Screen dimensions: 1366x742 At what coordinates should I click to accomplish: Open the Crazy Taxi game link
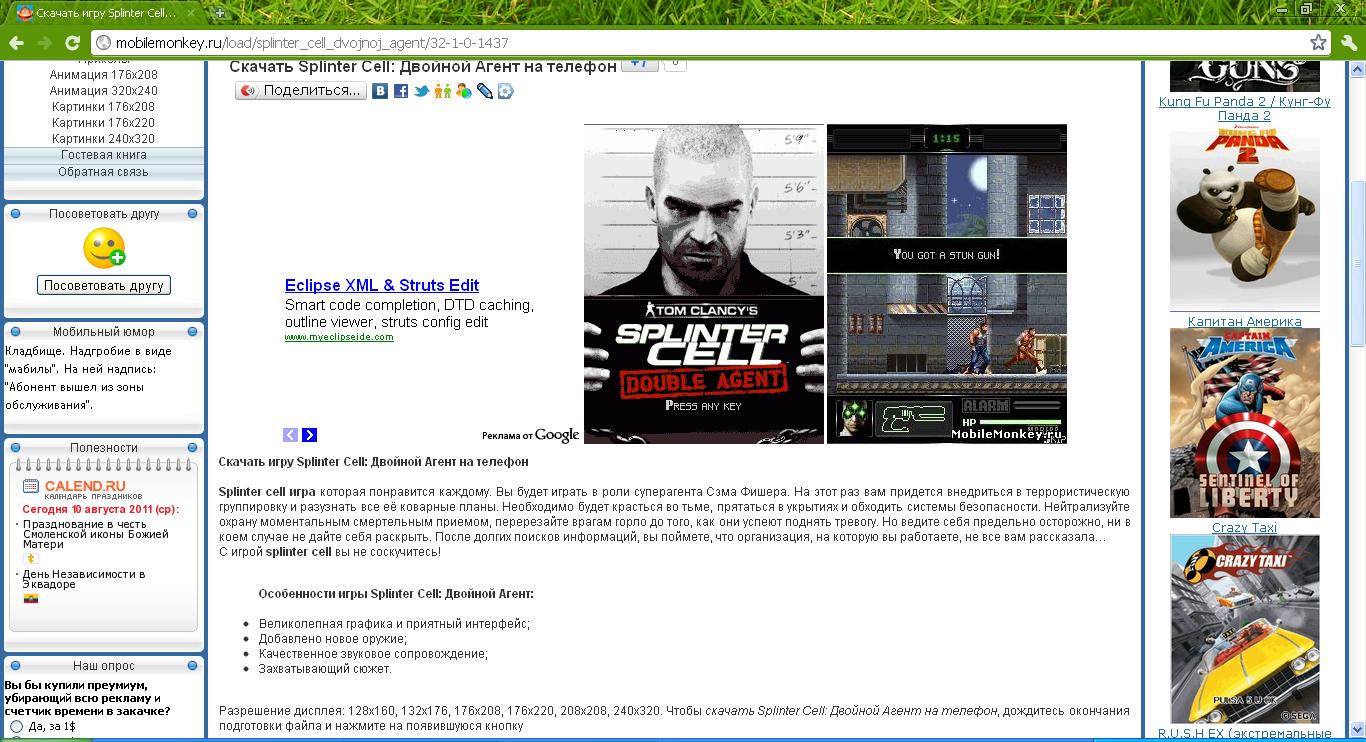pos(1245,528)
